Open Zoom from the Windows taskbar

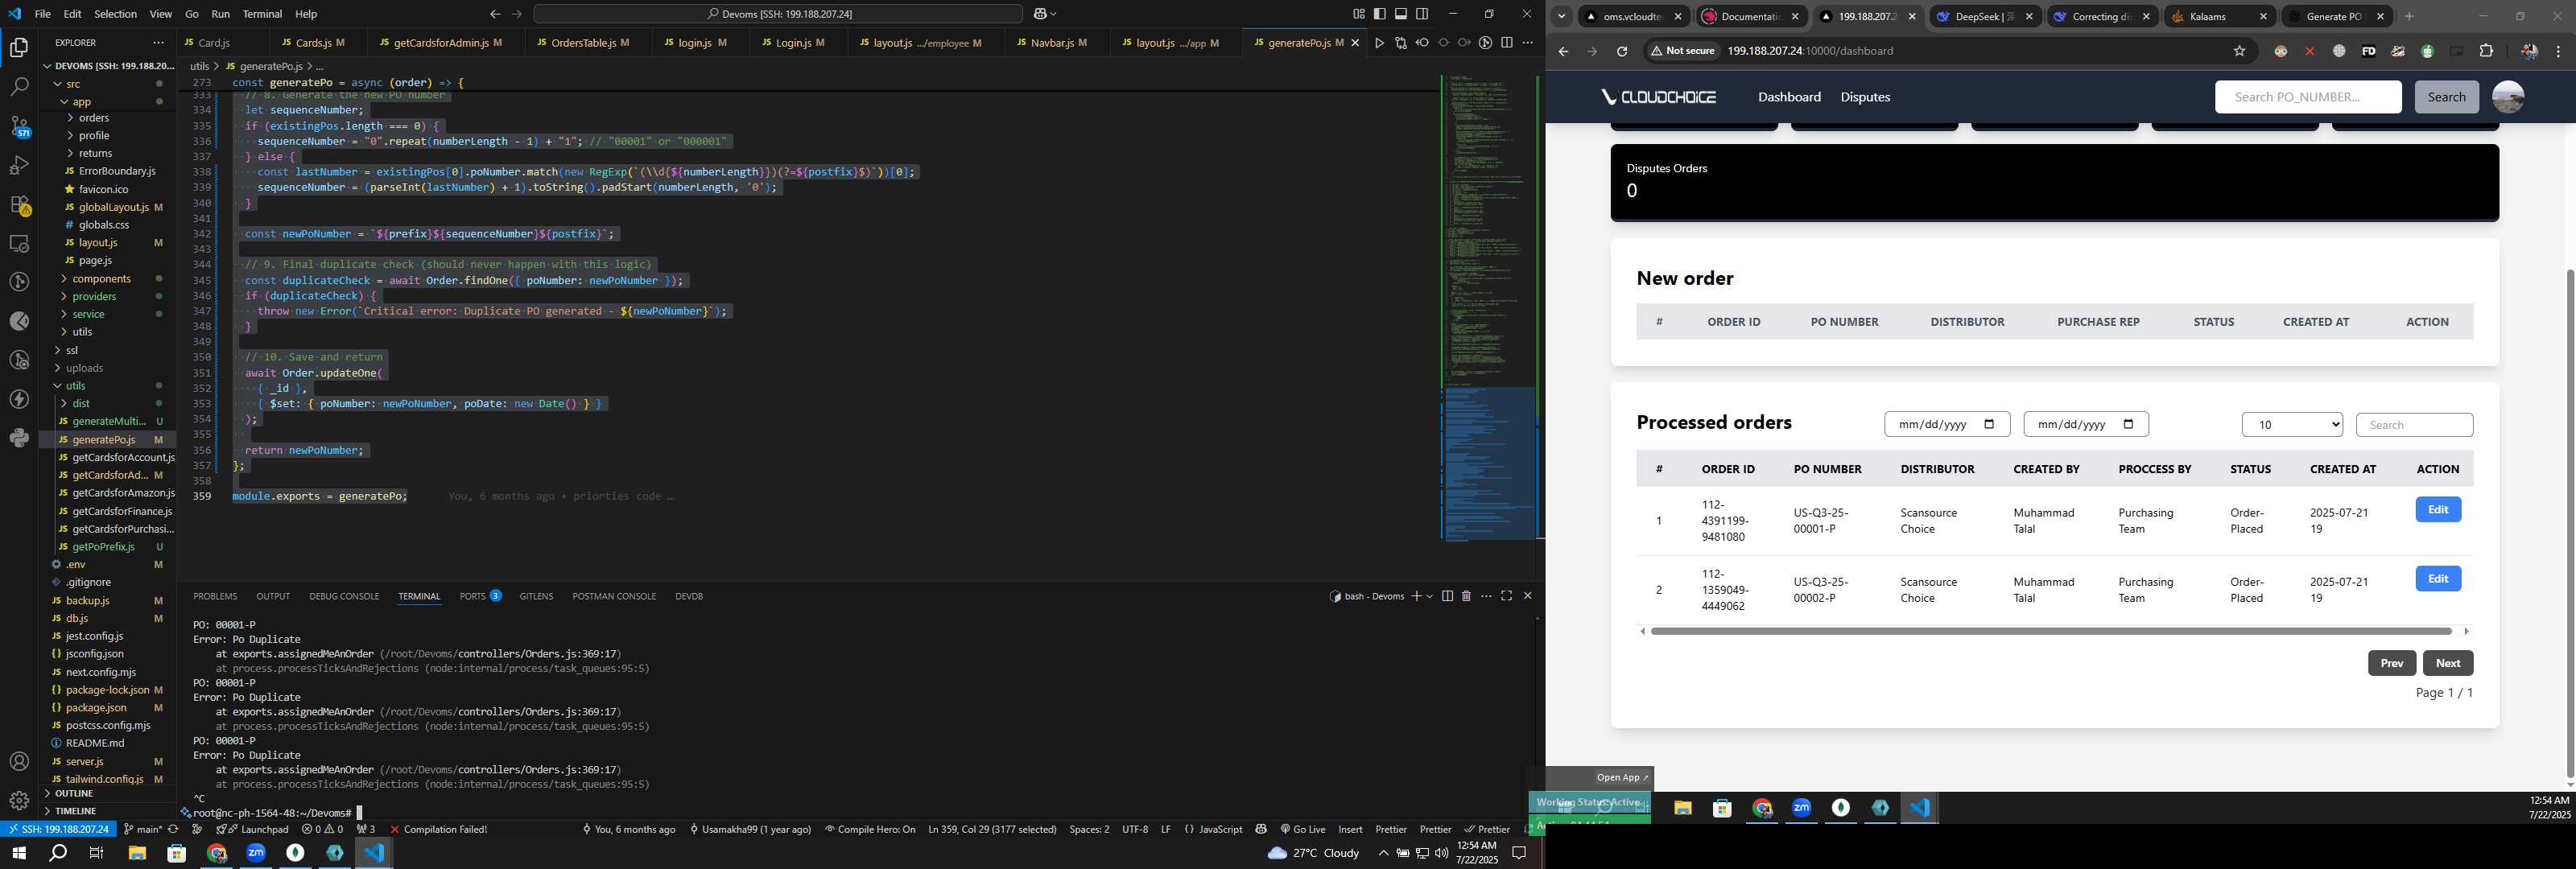tap(256, 853)
